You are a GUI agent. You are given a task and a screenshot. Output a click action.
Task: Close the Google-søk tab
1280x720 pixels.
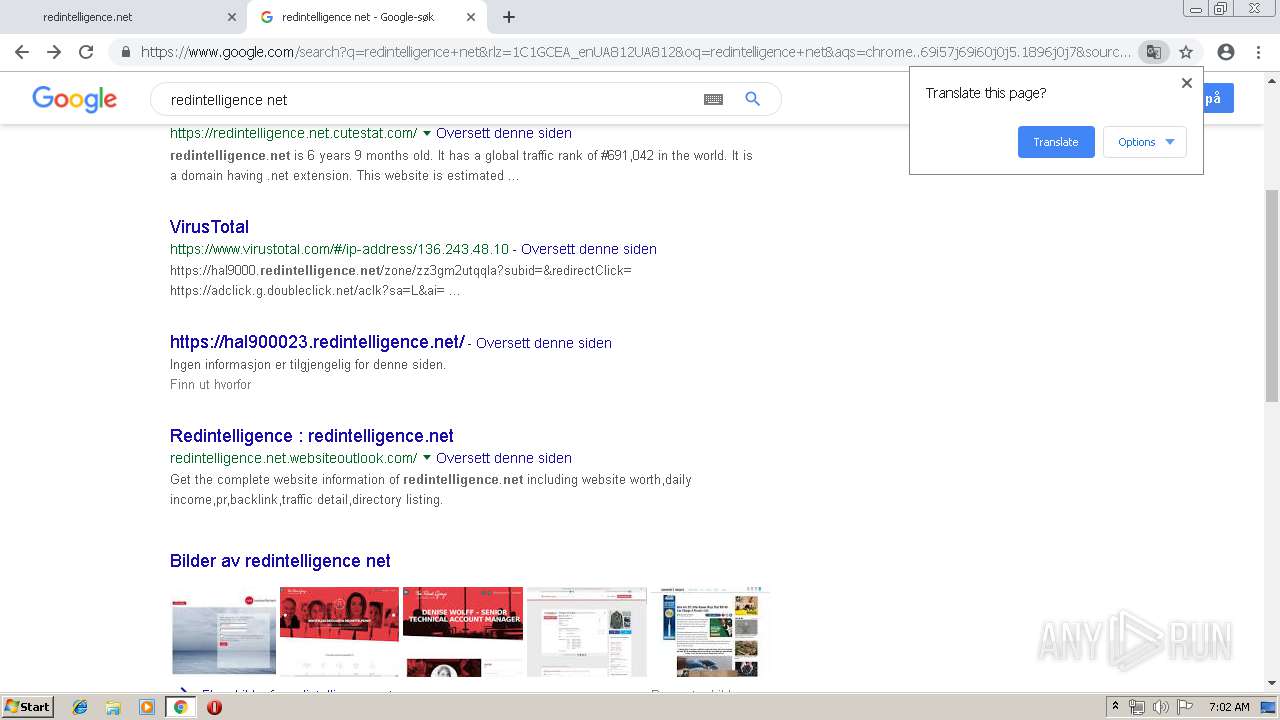(x=471, y=17)
